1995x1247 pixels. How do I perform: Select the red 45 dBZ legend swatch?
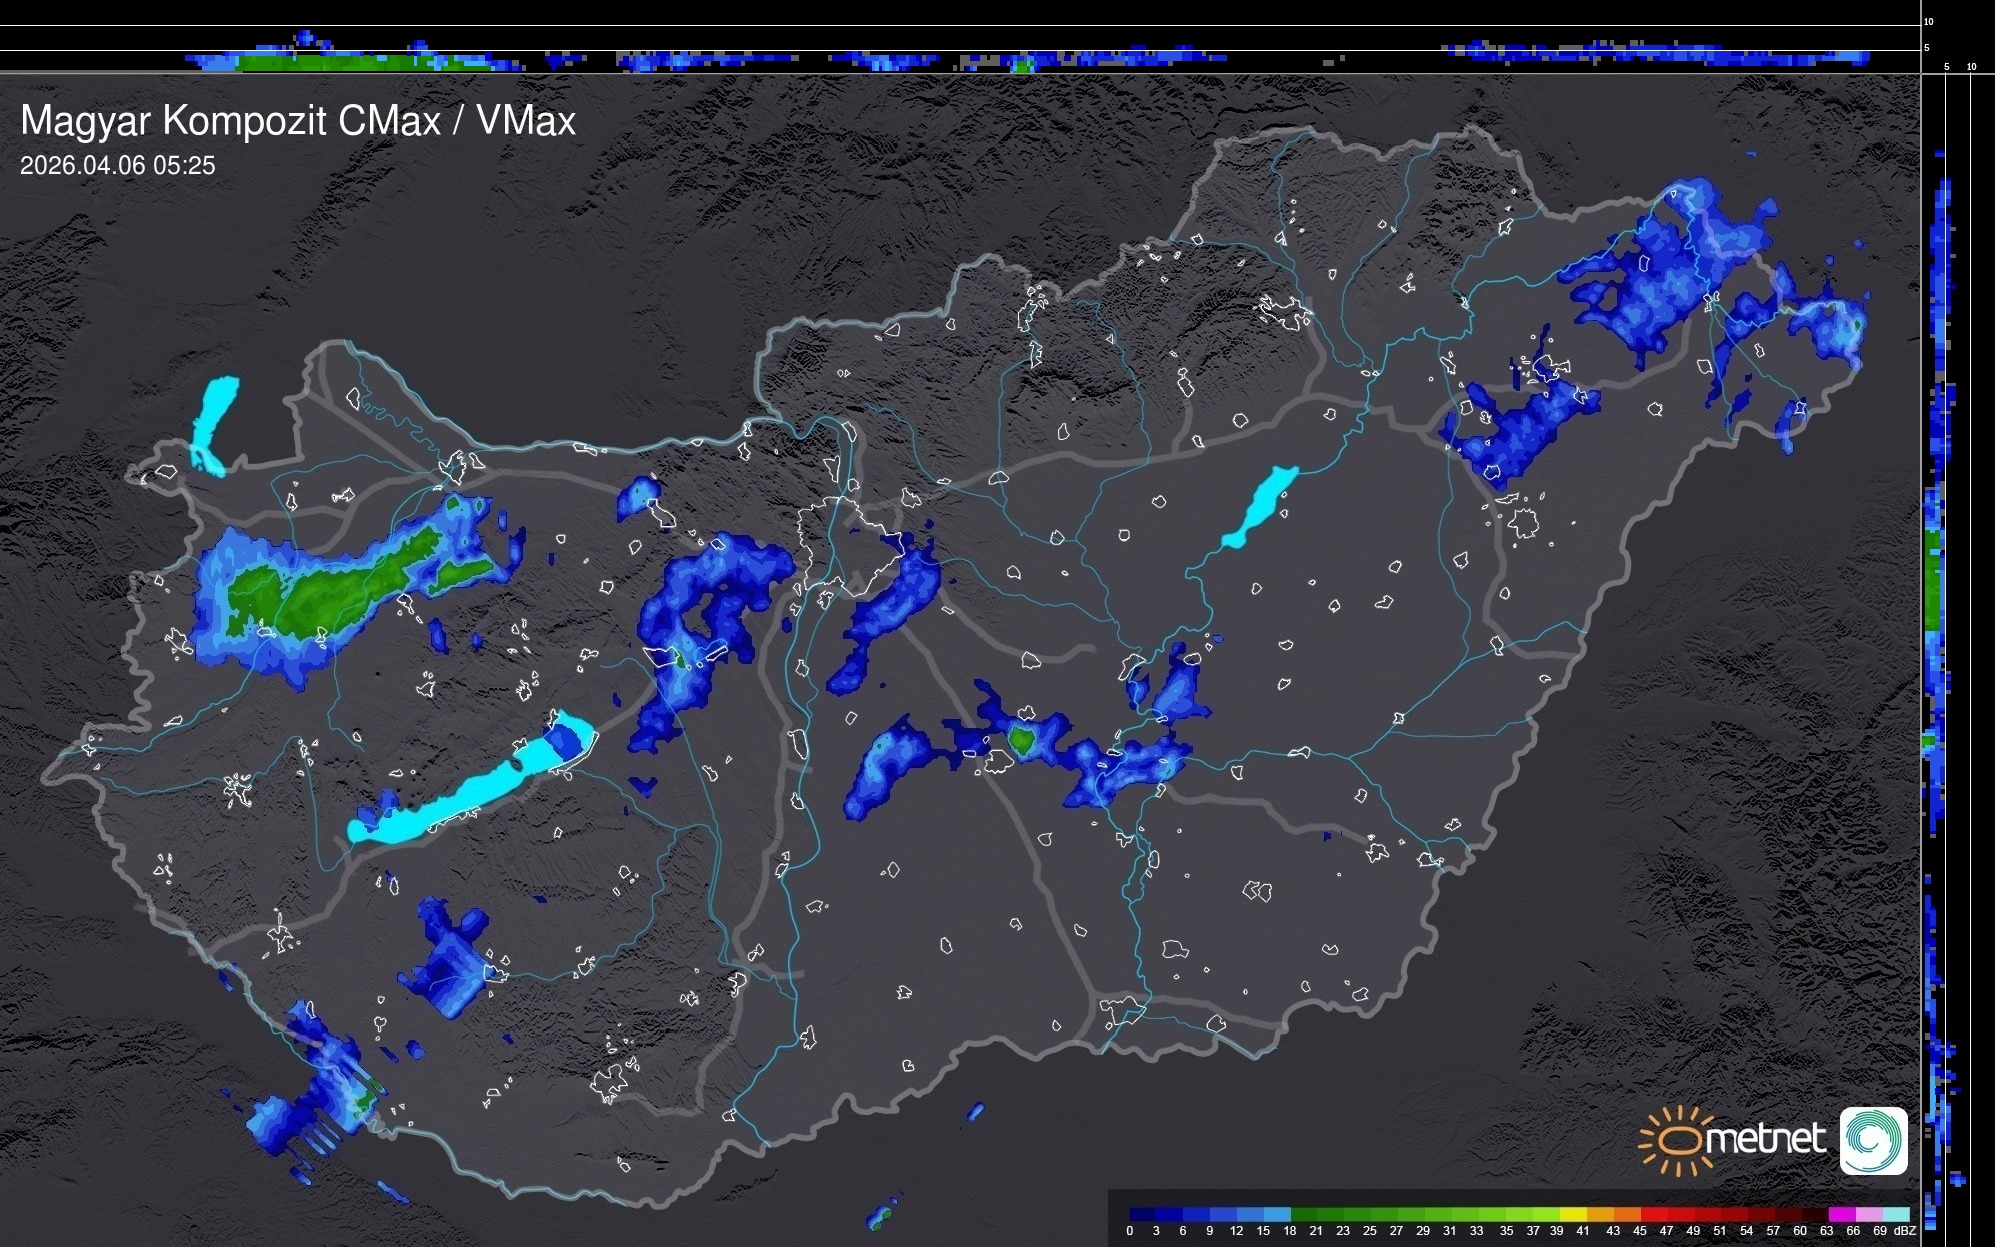[x=1652, y=1215]
